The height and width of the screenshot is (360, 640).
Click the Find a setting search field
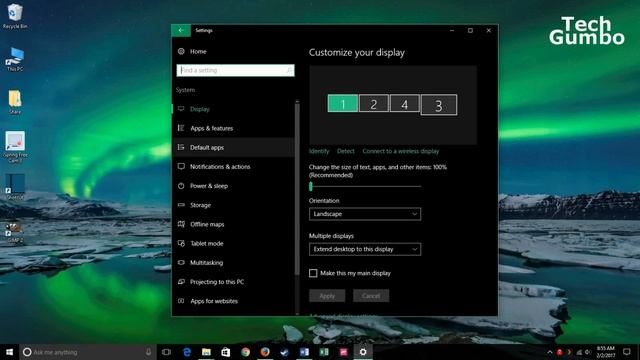(236, 70)
